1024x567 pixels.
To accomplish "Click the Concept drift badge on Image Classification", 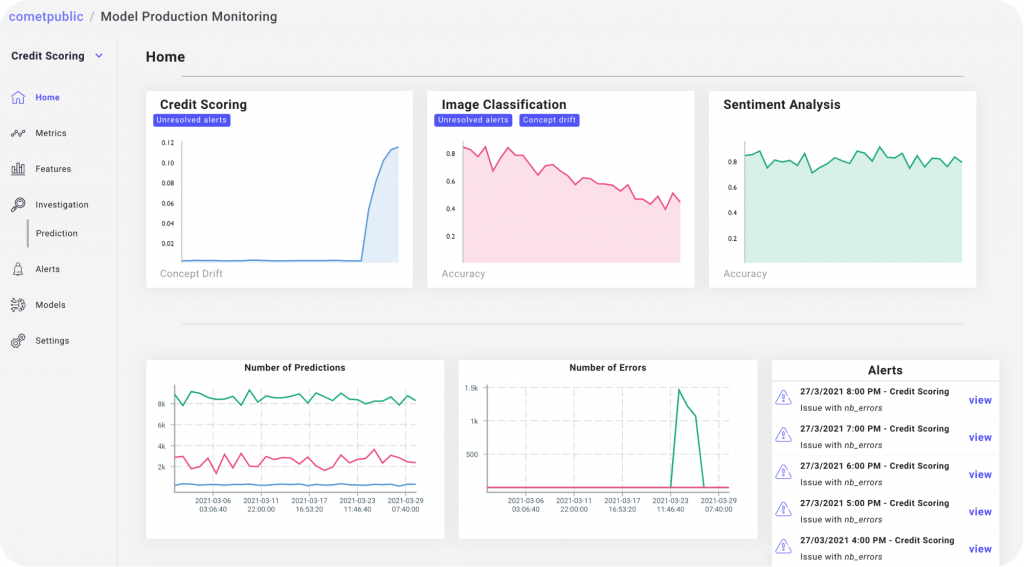I will click(x=549, y=120).
